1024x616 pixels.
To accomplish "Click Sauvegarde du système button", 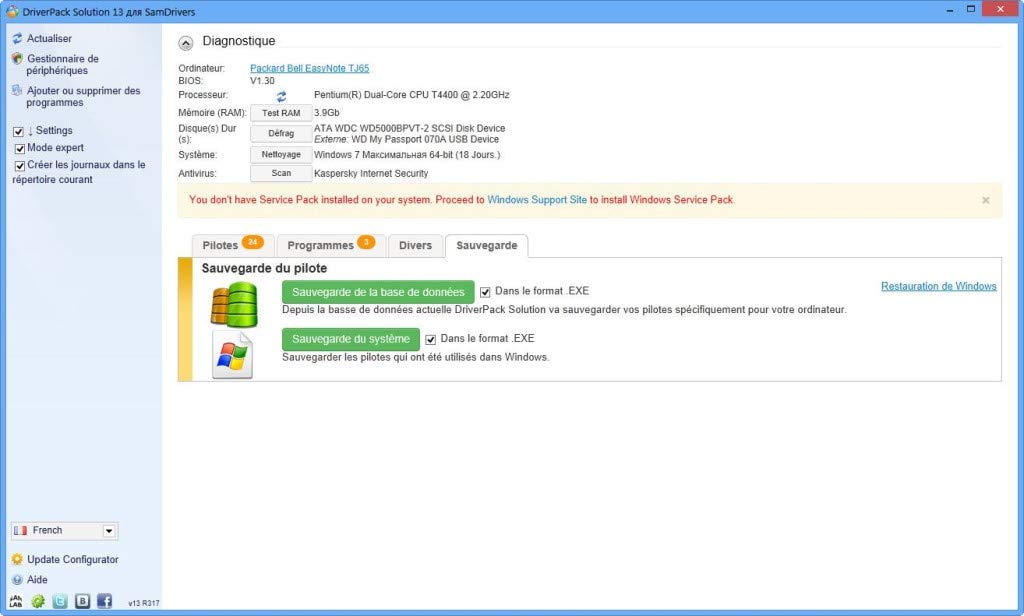I will coord(351,339).
